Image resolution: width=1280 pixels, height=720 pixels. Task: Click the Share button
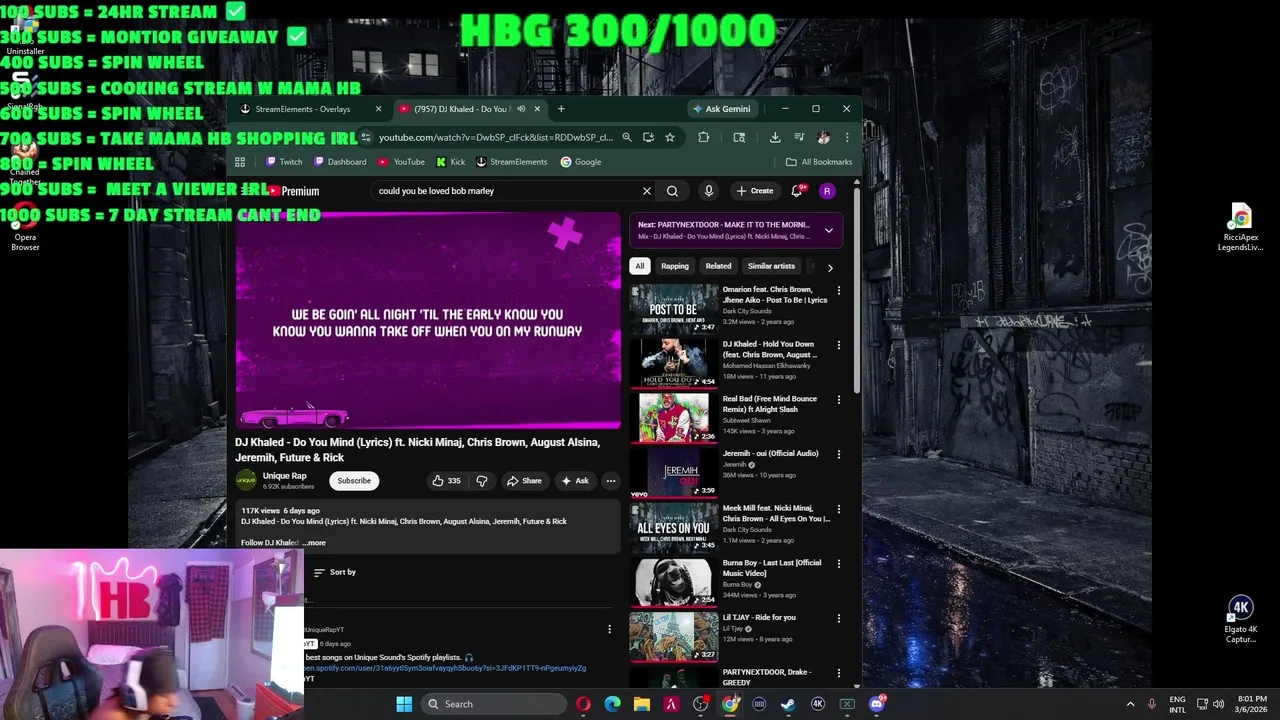point(523,481)
